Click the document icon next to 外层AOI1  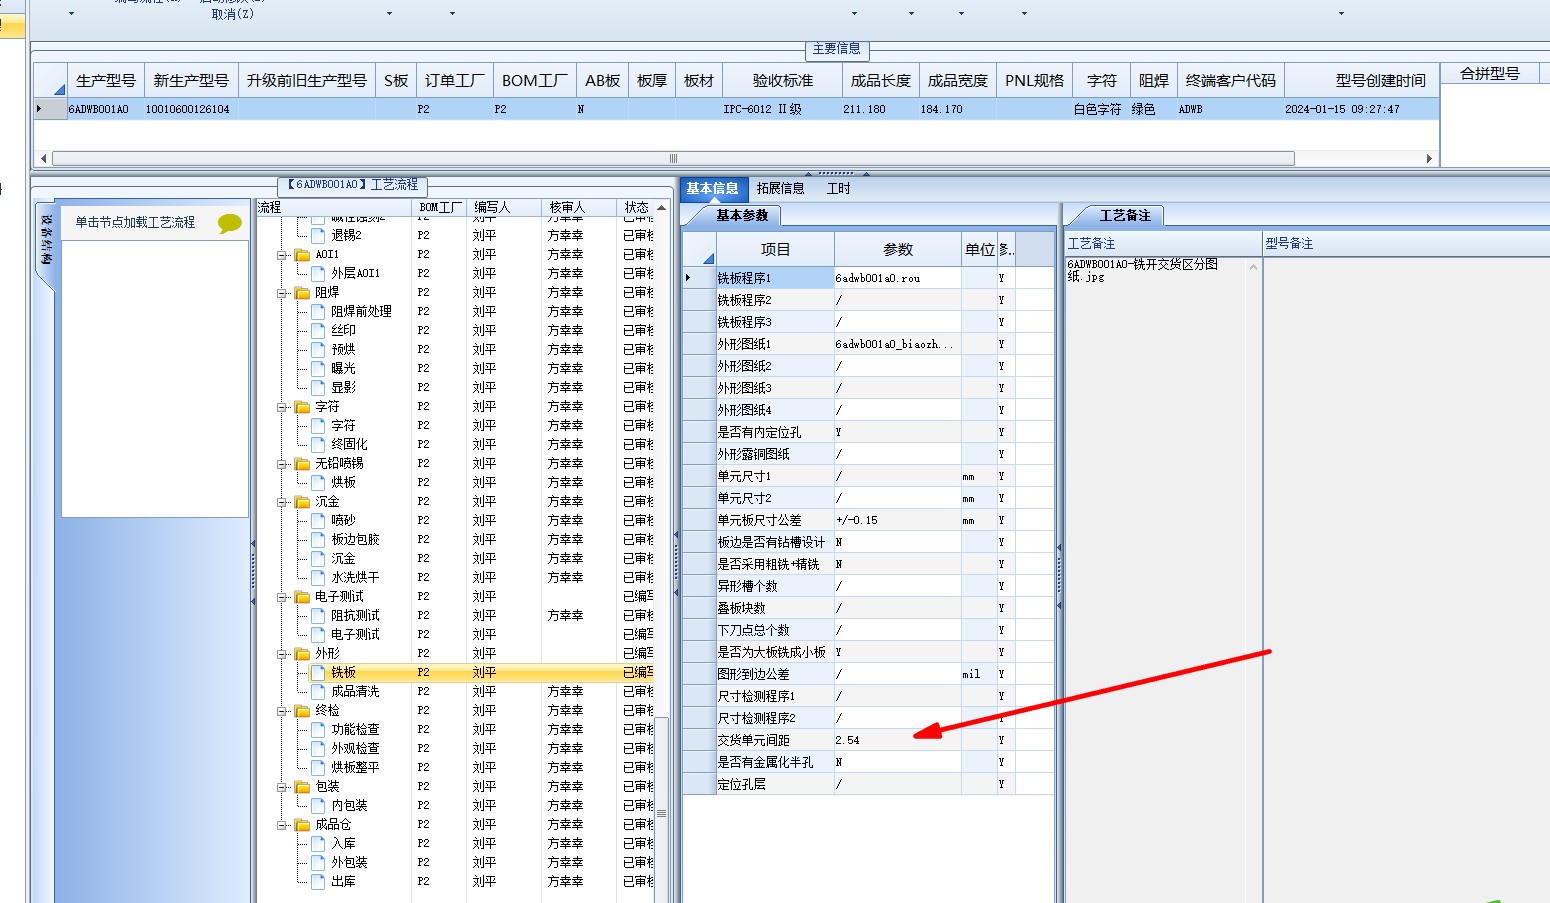point(318,273)
